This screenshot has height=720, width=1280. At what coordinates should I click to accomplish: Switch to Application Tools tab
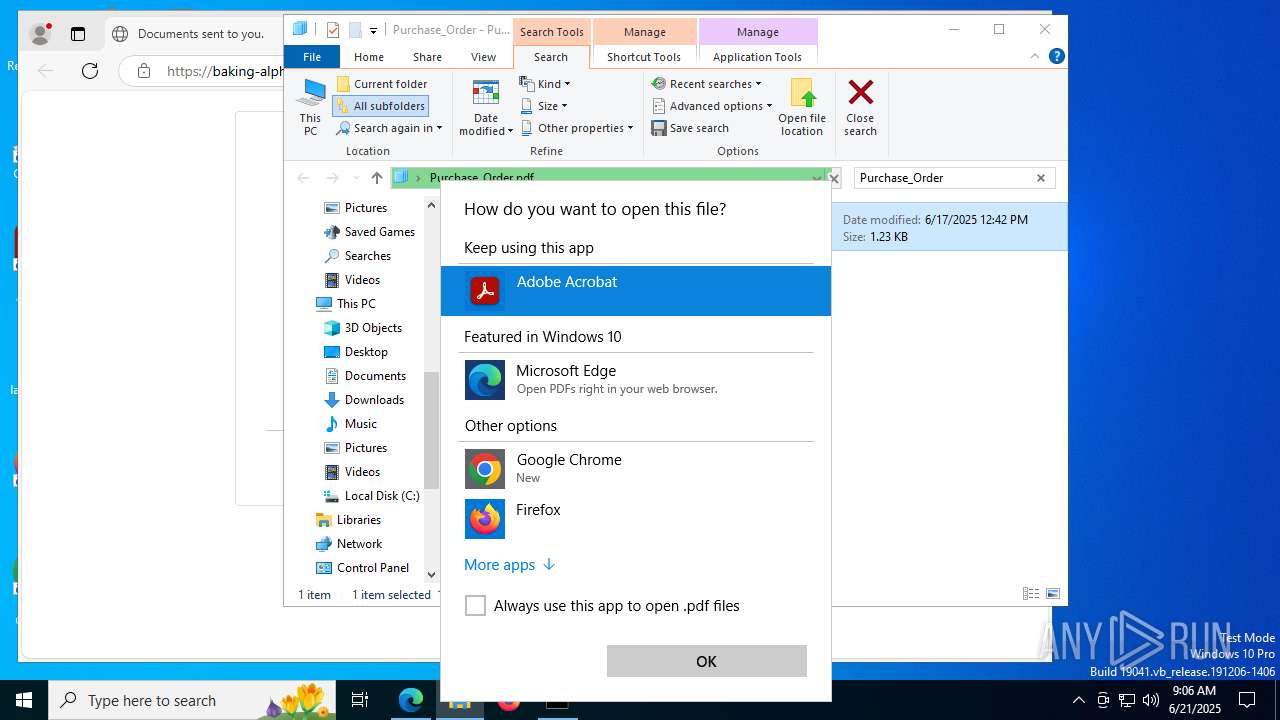pyautogui.click(x=757, y=57)
